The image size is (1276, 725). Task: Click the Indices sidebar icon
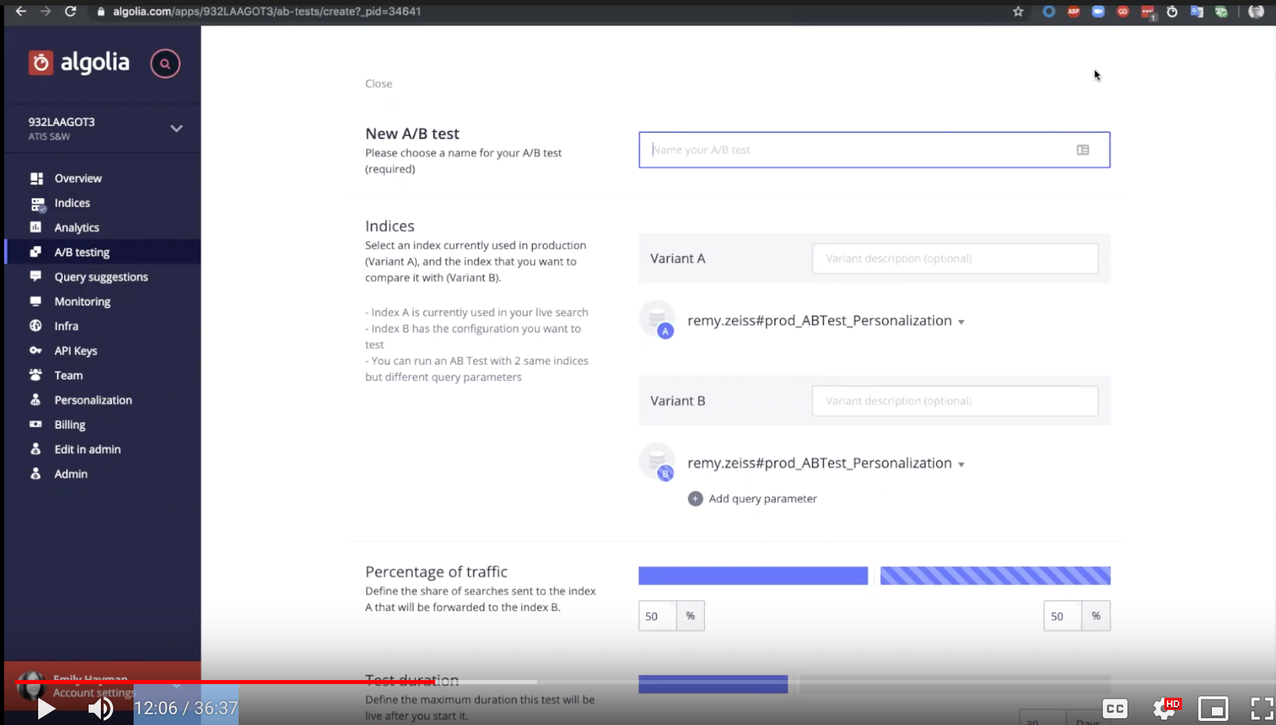click(x=37, y=203)
